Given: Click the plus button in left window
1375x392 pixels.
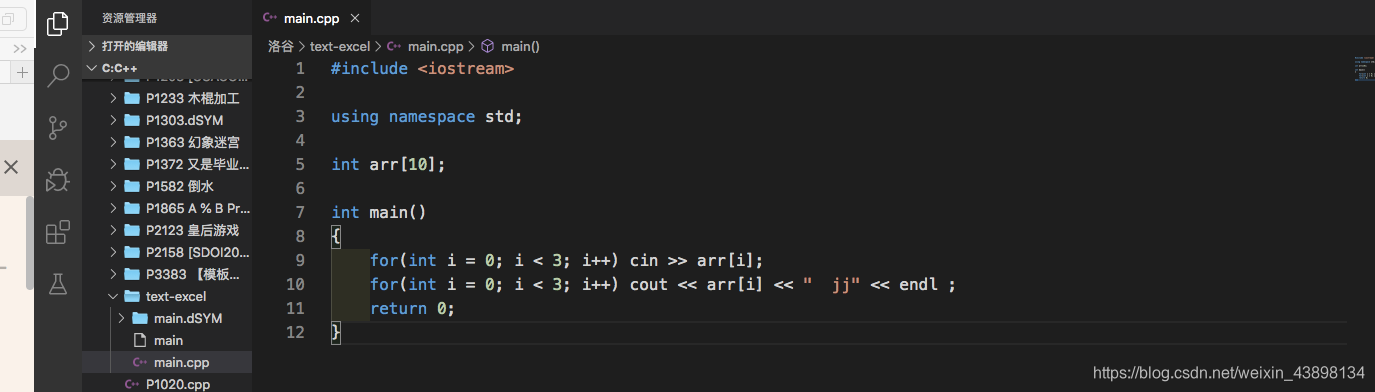Looking at the screenshot, I should click(22, 73).
